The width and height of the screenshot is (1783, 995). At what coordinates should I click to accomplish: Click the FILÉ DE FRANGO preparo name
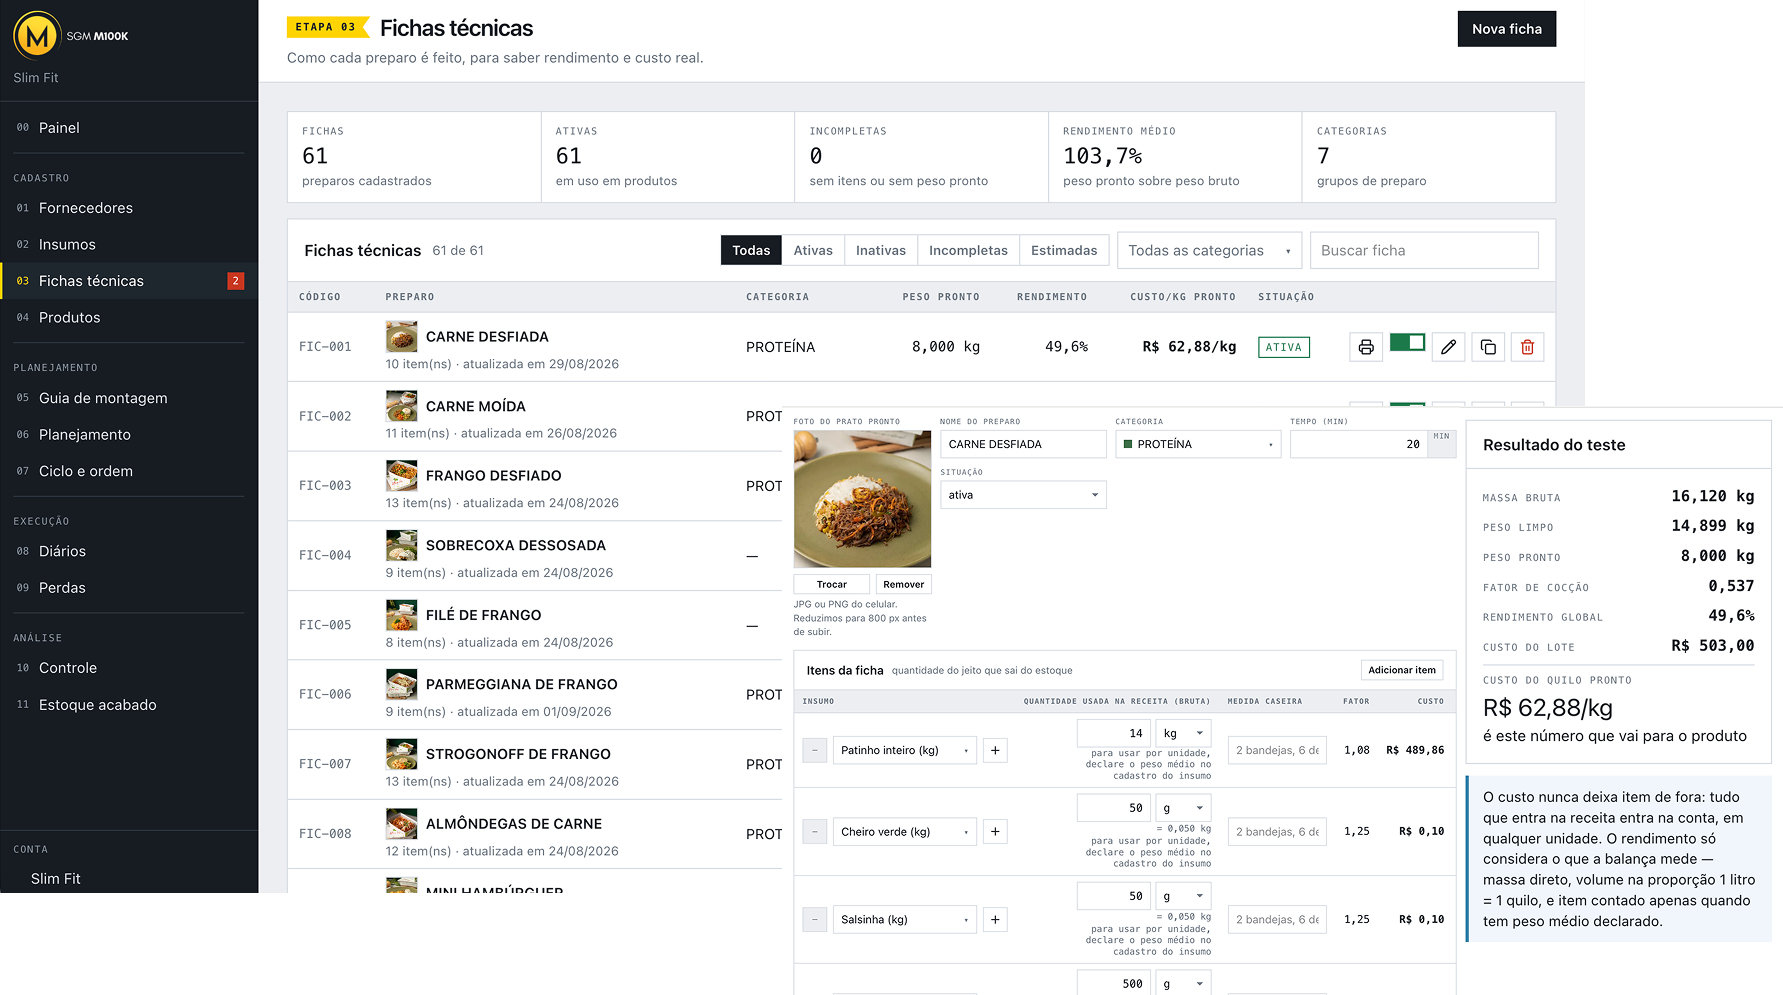484,615
